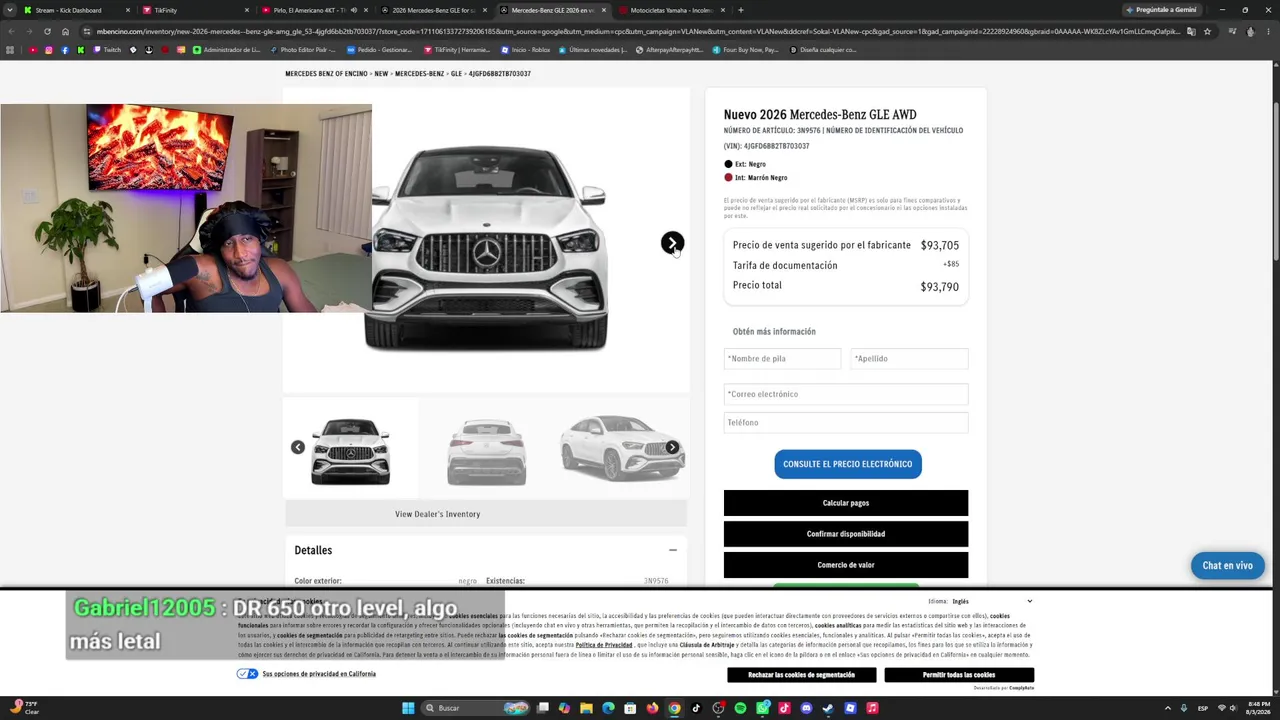
Task: Open taskbar clock showing 8:48 PM
Action: click(1258, 708)
